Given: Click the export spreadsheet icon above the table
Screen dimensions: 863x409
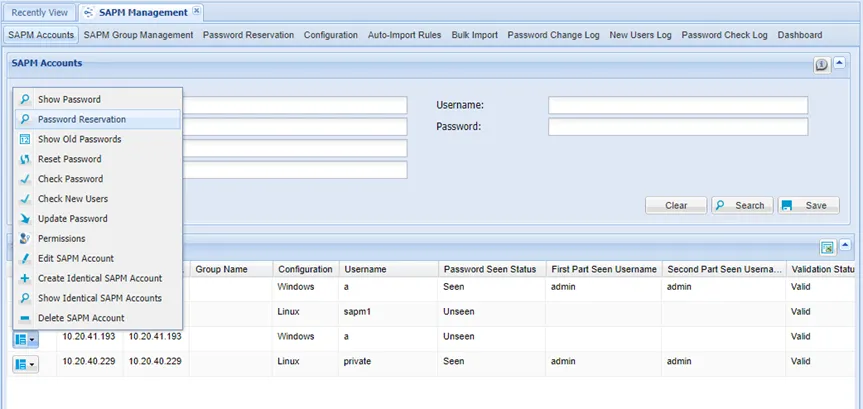Looking at the screenshot, I should coord(827,248).
